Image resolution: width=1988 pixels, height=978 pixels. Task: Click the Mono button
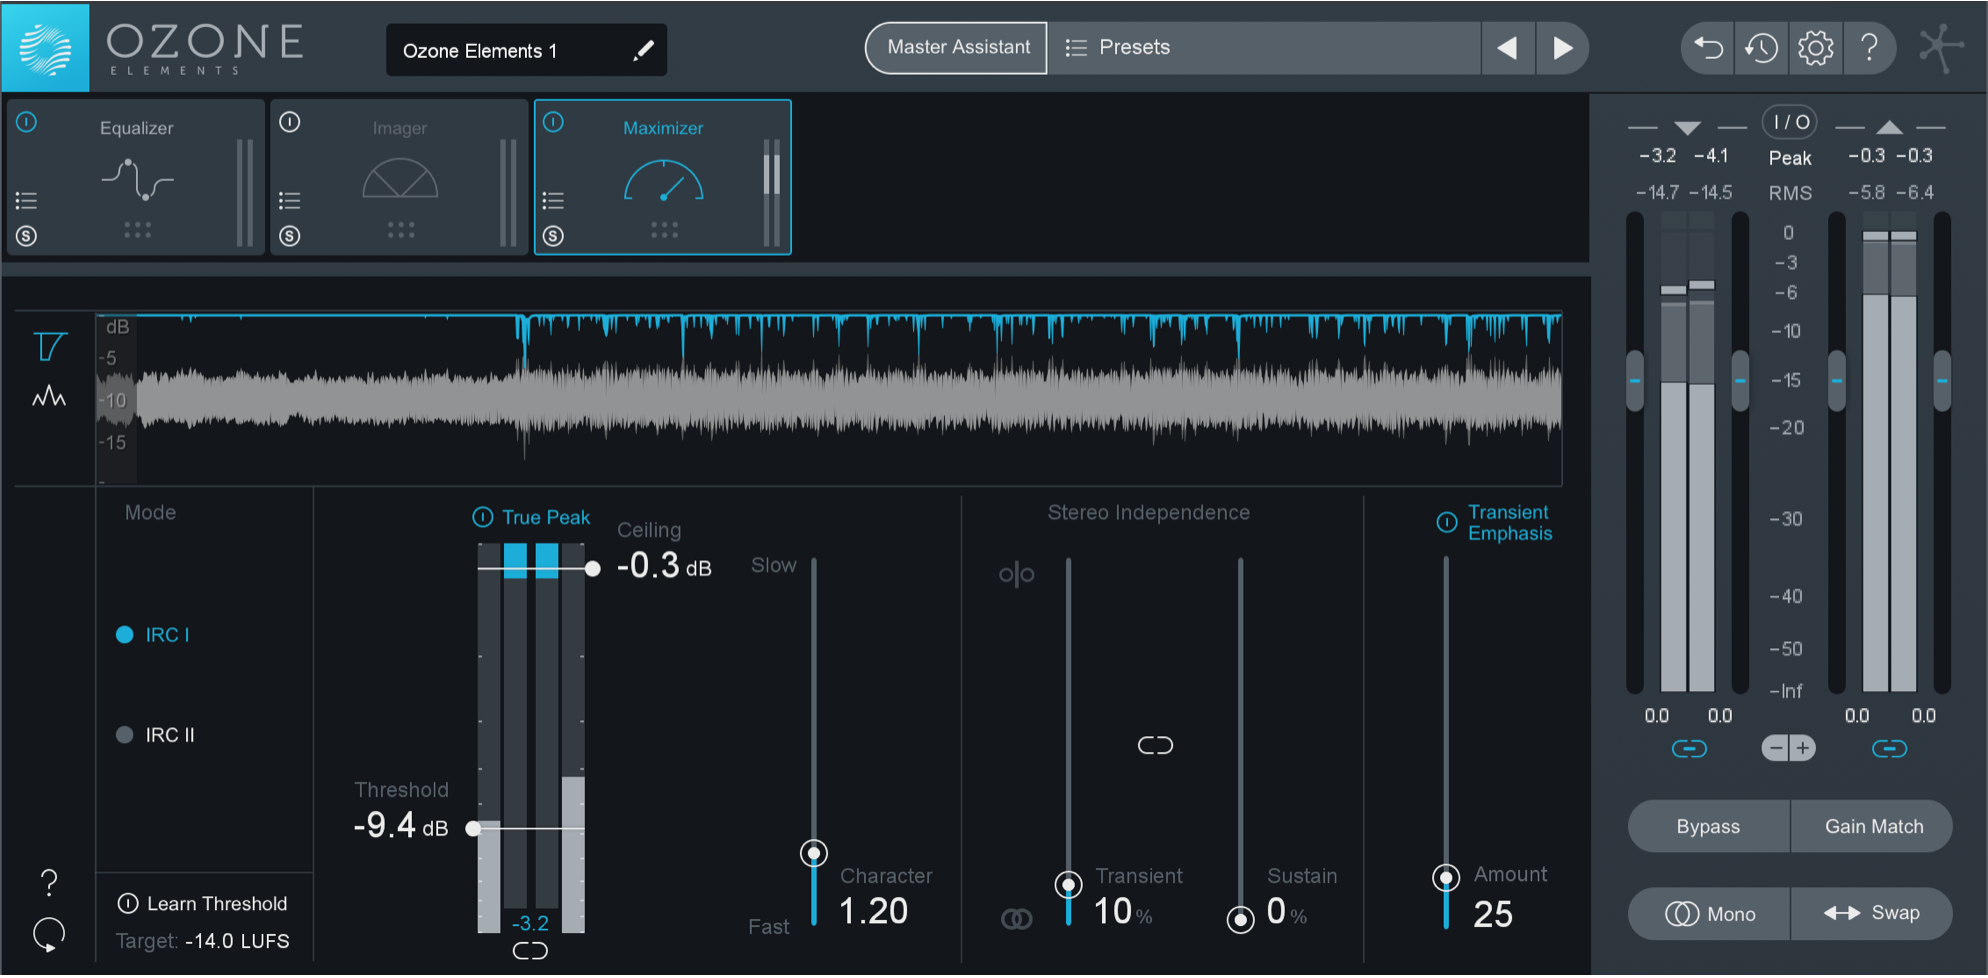[x=1708, y=914]
